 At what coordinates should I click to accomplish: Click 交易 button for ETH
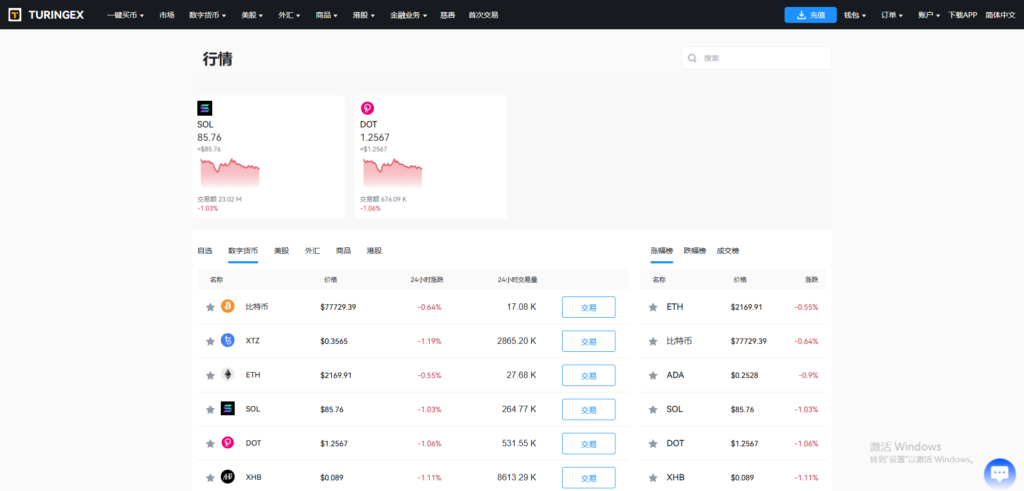tap(588, 375)
